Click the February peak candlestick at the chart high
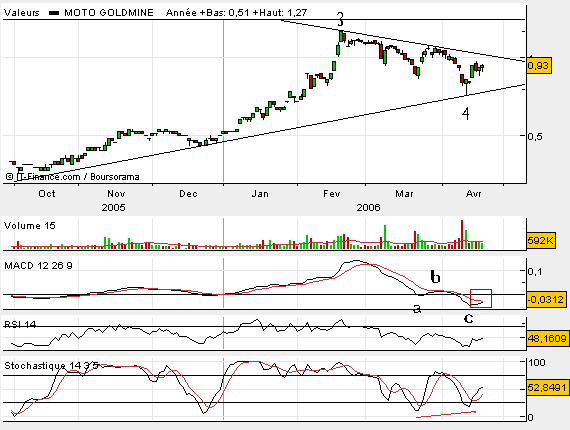This screenshot has height=430, width=570. coord(341,36)
